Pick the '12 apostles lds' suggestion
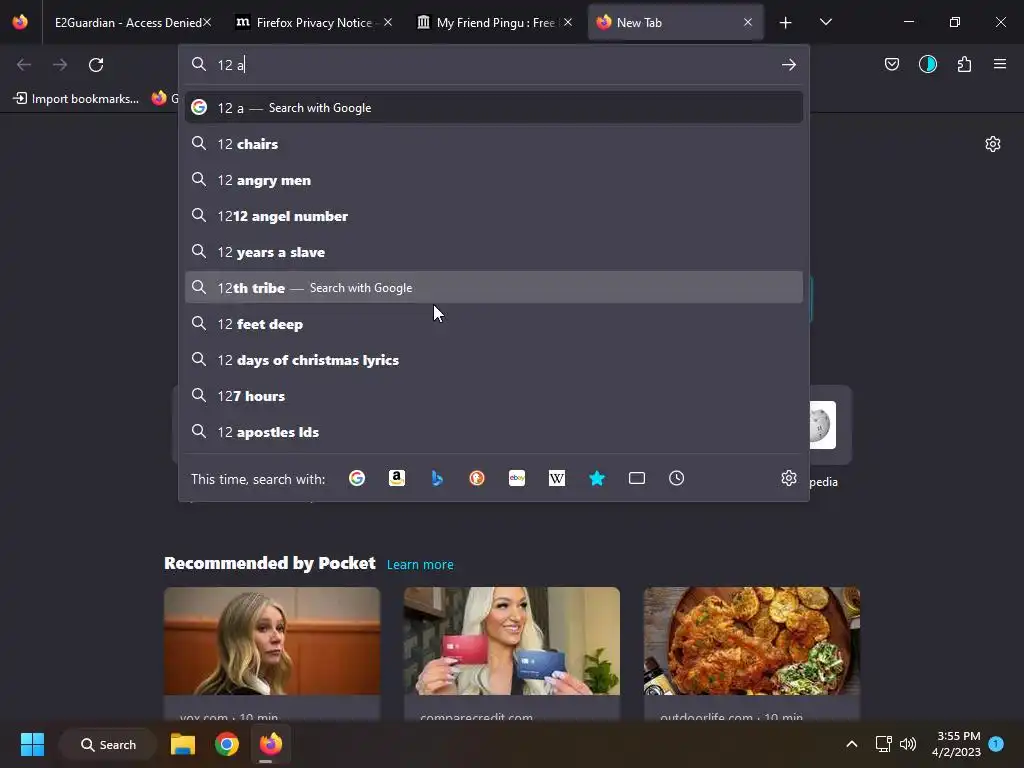 (x=494, y=431)
